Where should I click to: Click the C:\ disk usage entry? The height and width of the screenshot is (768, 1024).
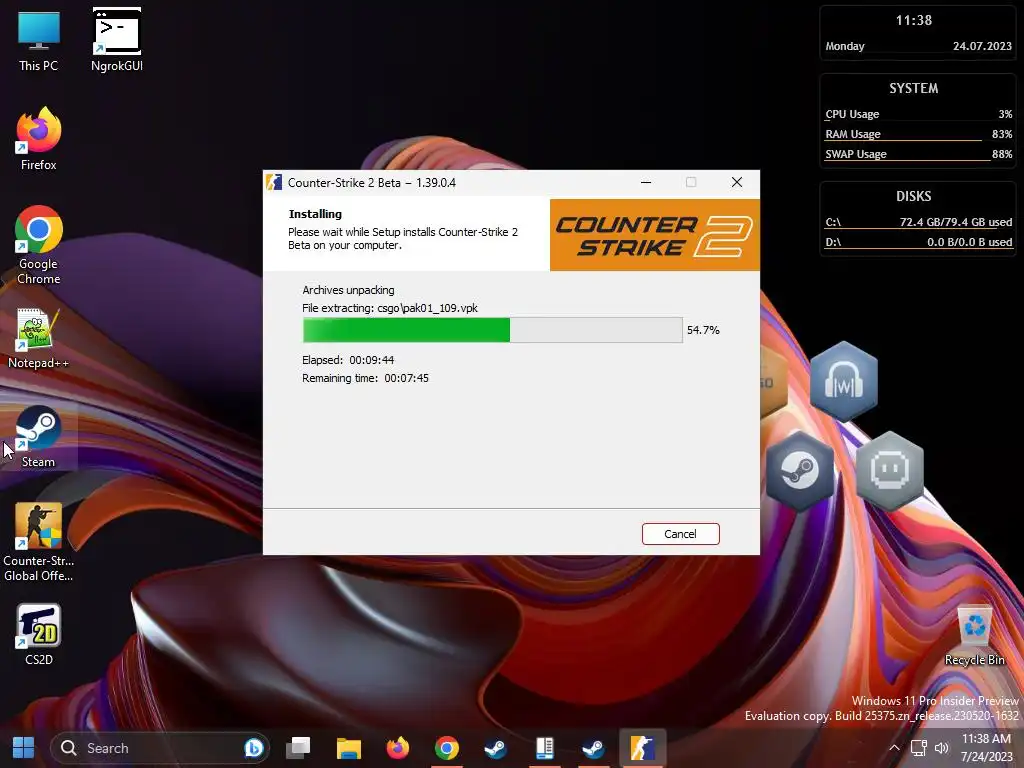918,223
